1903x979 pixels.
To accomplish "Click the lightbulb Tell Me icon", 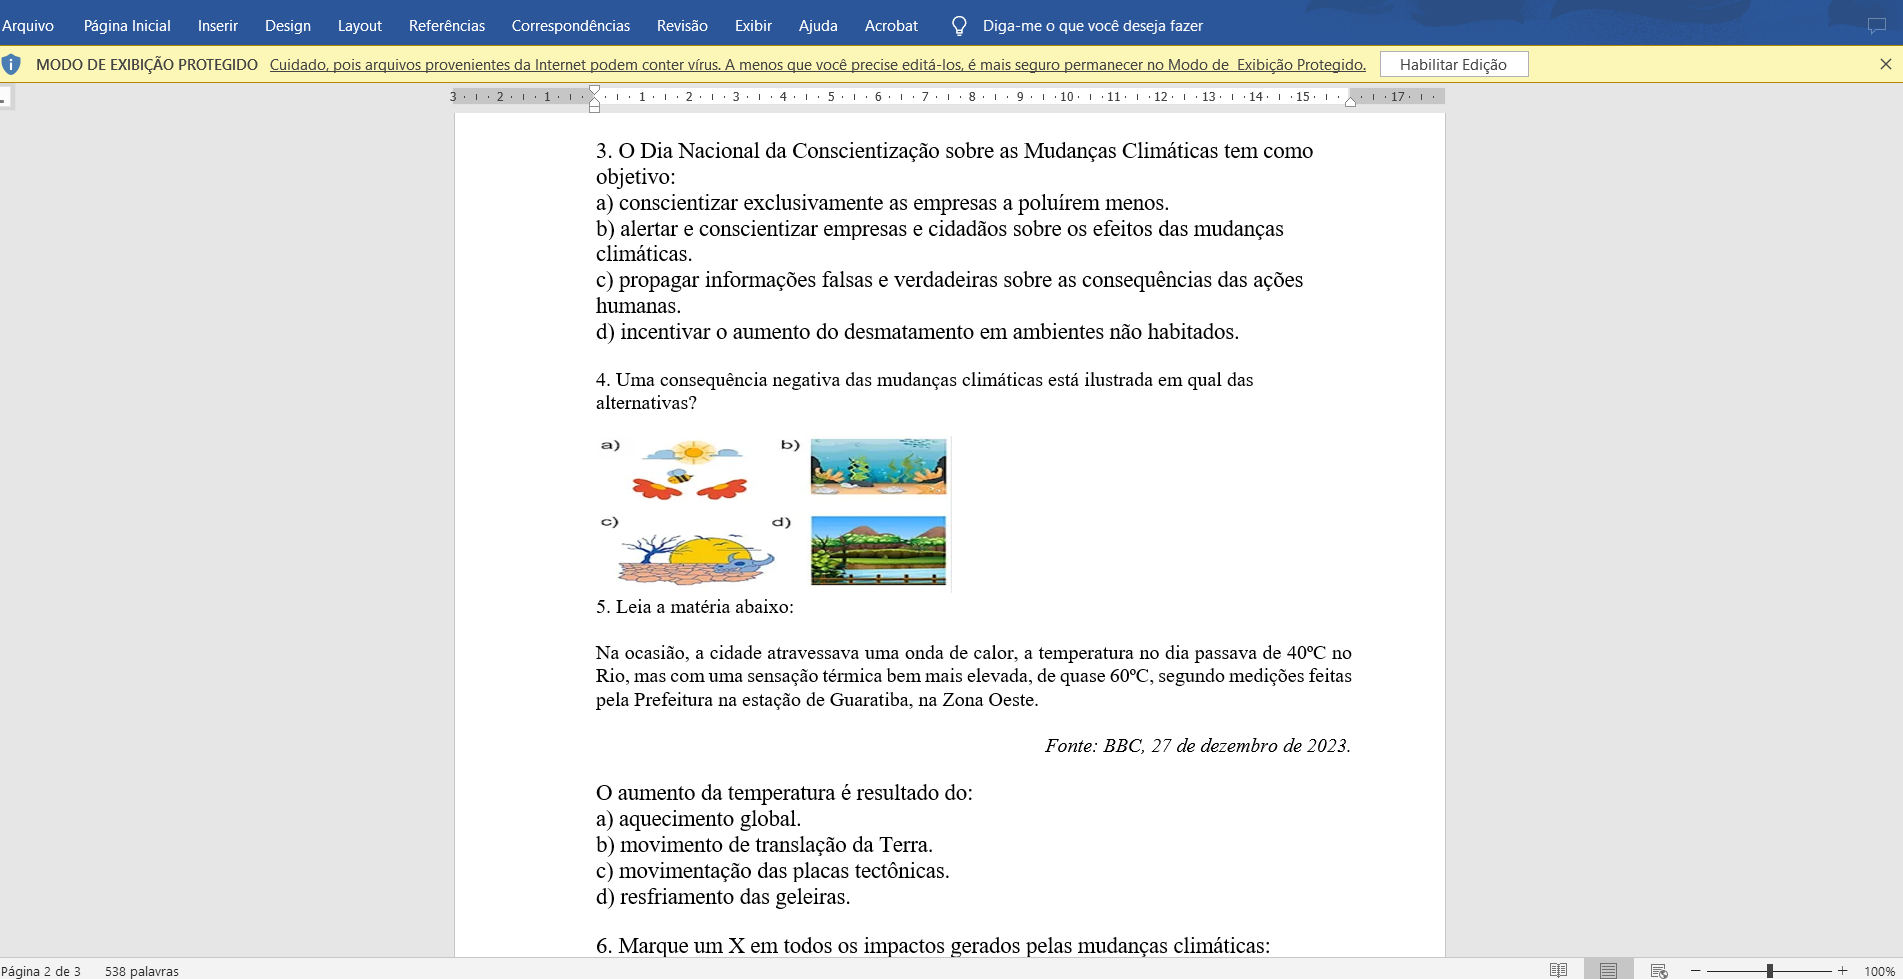I will point(959,26).
